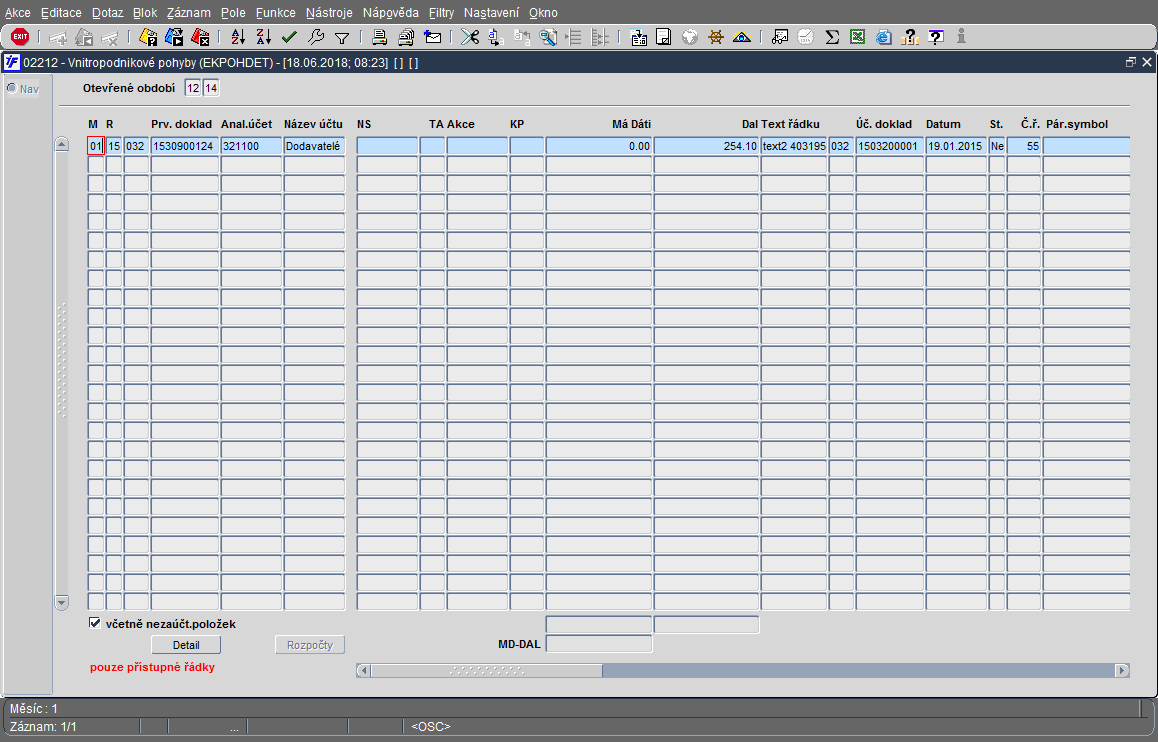Toggle včetně nezaúčt.položek checkbox
Screen dimensions: 1158x742
click(95, 623)
